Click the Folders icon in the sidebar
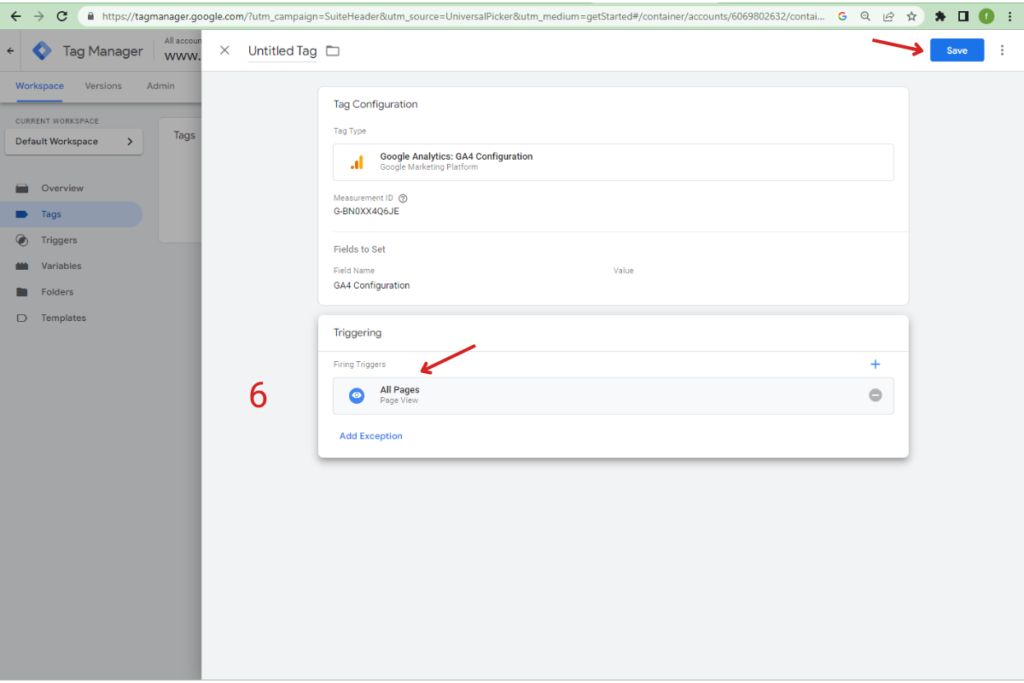Image resolution: width=1024 pixels, height=683 pixels. pos(22,293)
